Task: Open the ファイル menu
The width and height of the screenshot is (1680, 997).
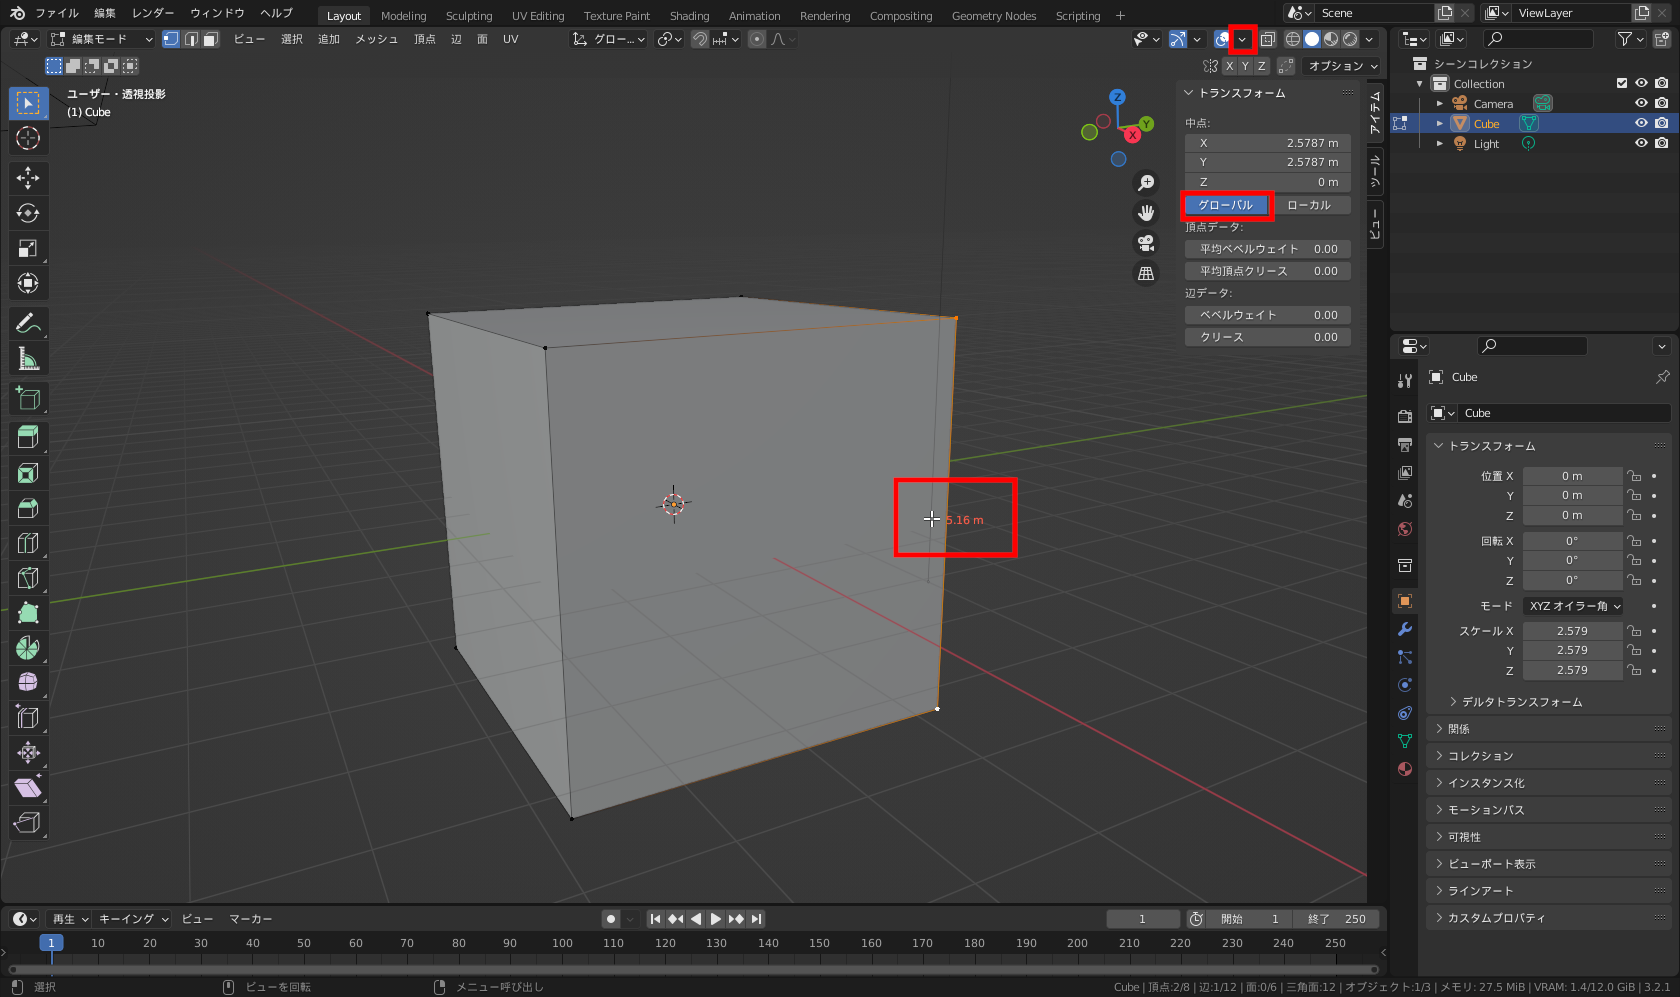Action: (57, 13)
